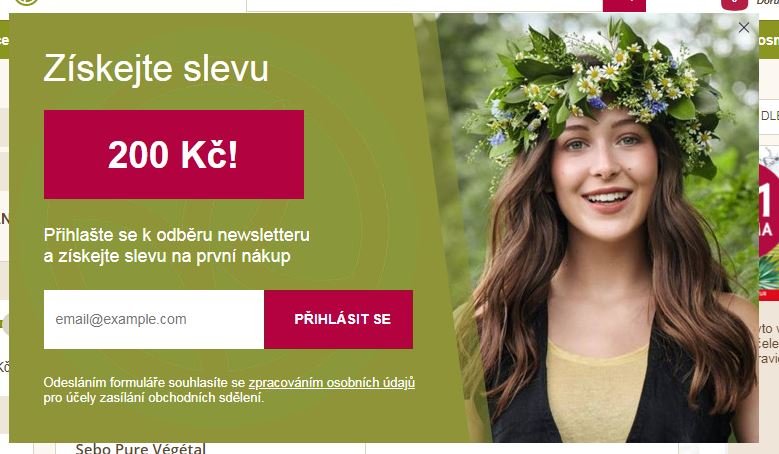The image size is (779, 454).
Task: Click the email@example.com input field
Action: pos(154,319)
